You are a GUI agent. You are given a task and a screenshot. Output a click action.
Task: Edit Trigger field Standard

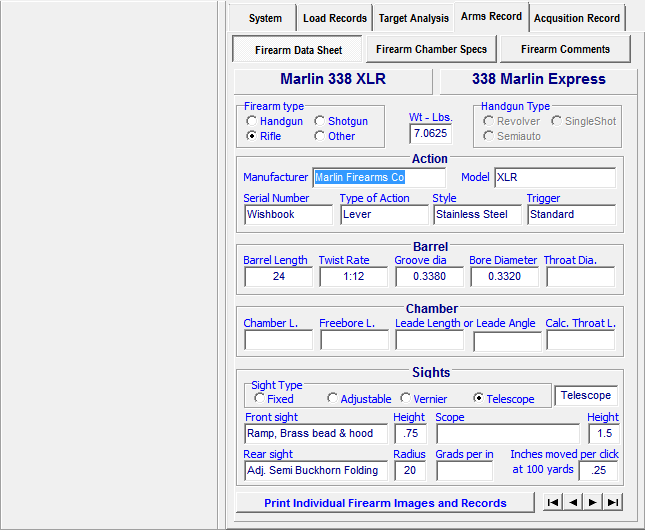point(571,214)
